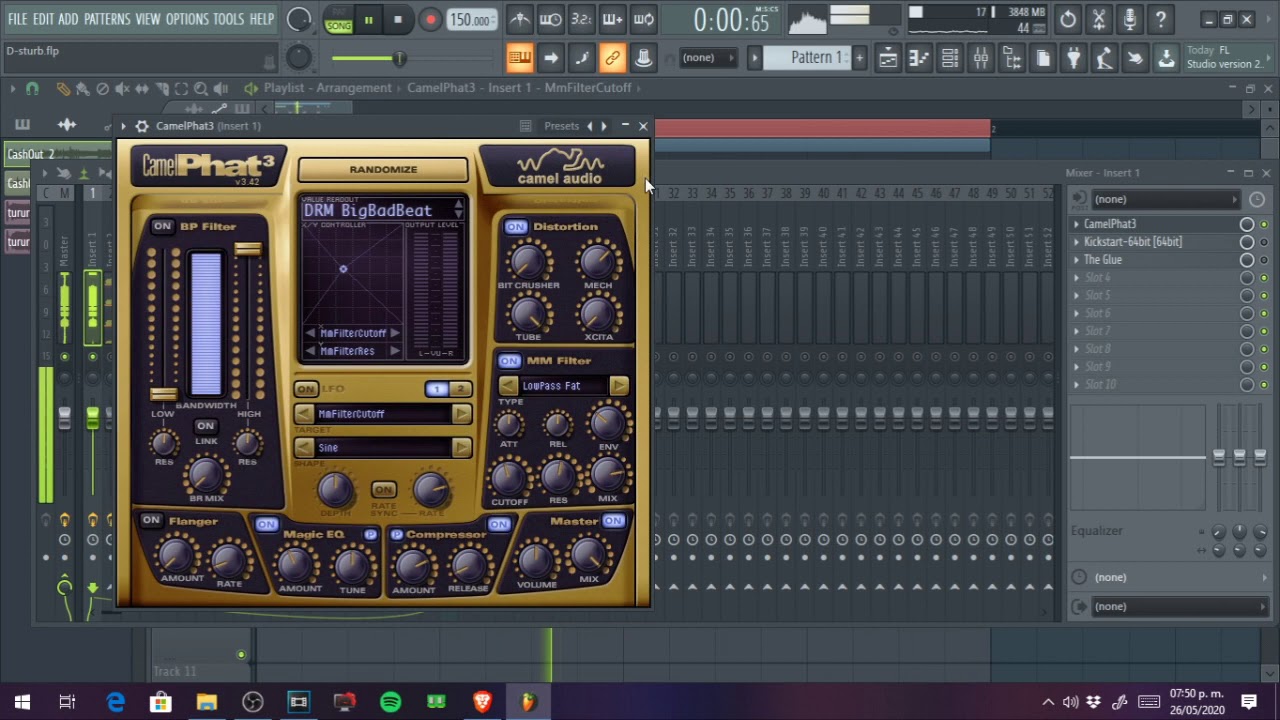Toggle the metronome icon
The image size is (1280, 720).
[519, 19]
